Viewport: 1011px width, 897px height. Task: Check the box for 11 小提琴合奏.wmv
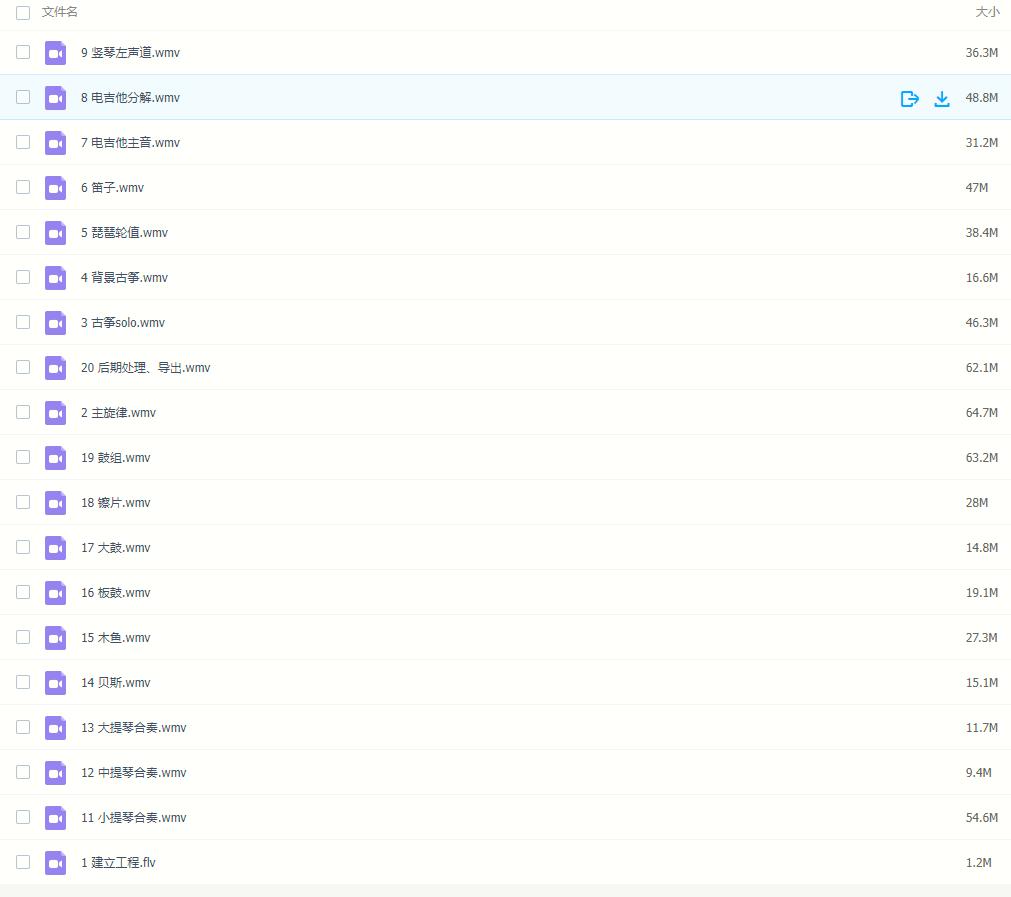23,817
